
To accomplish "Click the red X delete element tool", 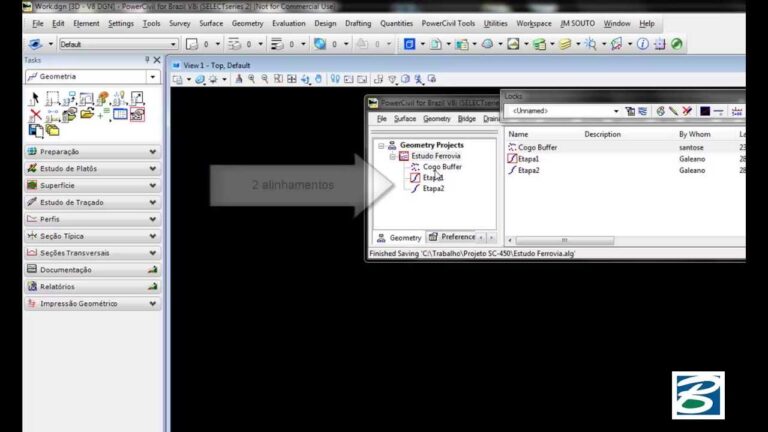I will pyautogui.click(x=35, y=115).
